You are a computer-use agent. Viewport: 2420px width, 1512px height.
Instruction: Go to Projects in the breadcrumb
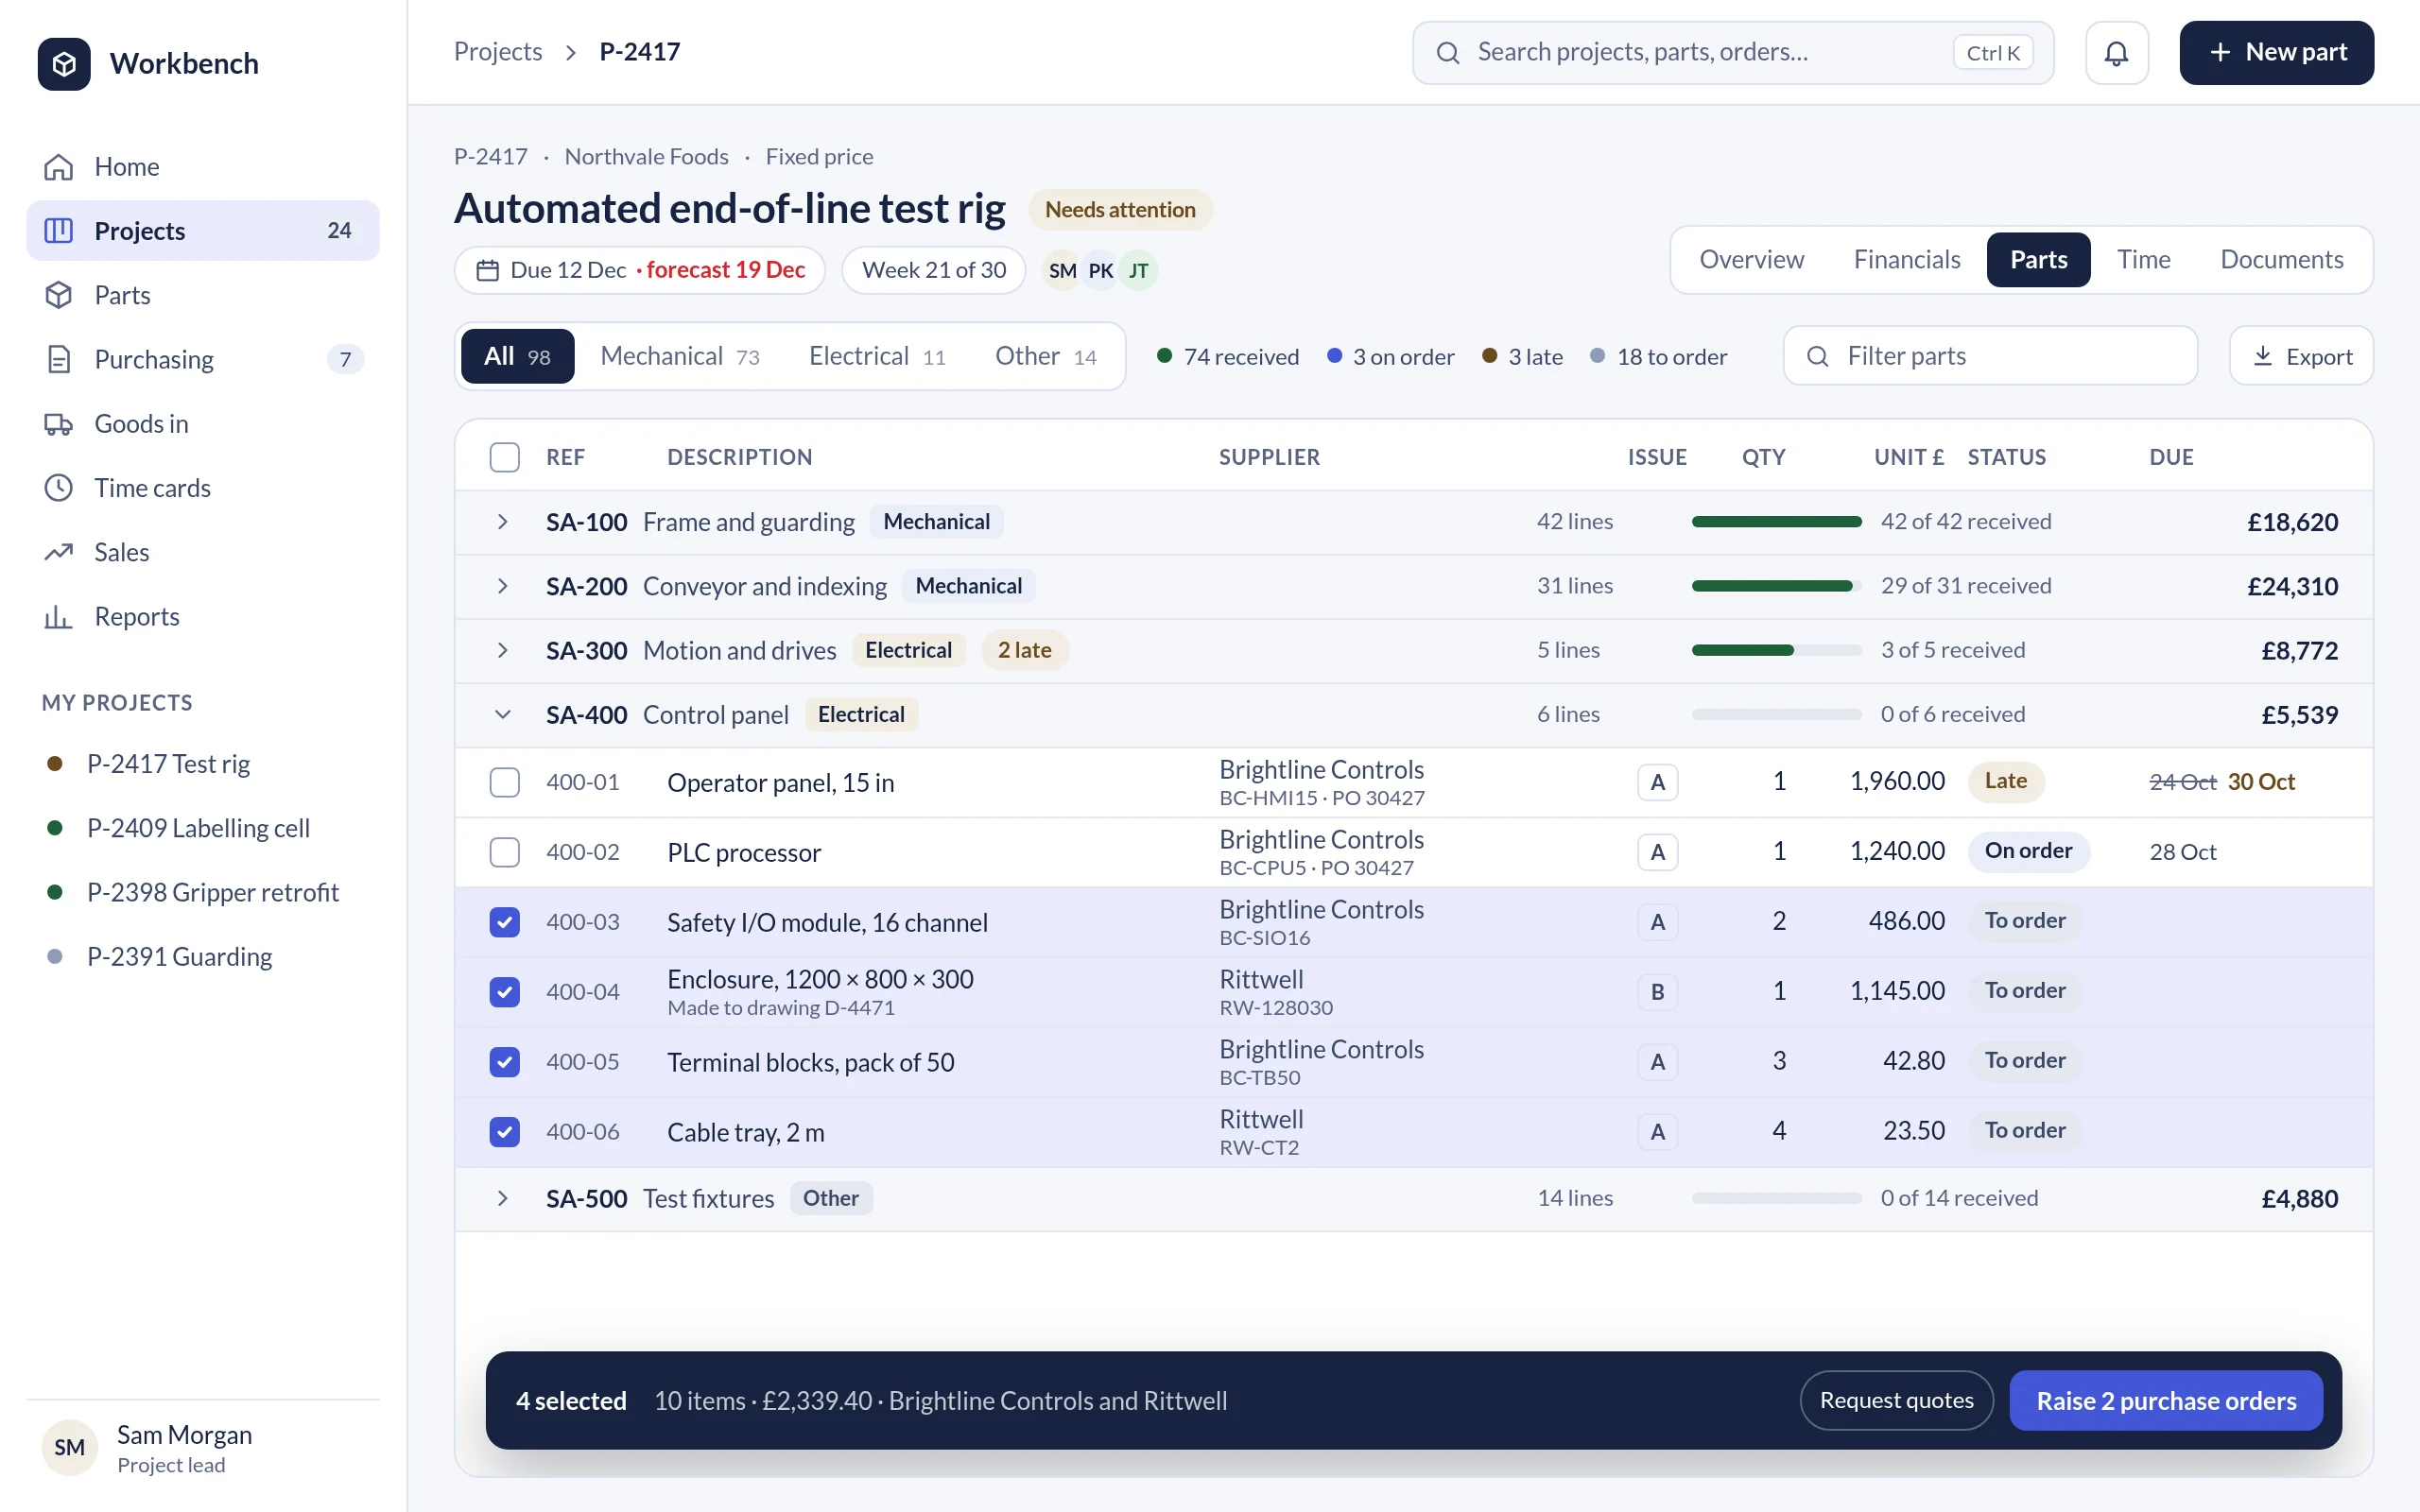click(498, 51)
